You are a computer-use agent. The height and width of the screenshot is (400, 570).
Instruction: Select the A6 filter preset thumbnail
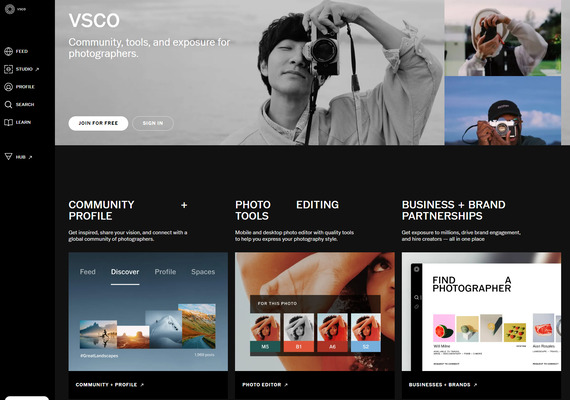pyautogui.click(x=332, y=332)
